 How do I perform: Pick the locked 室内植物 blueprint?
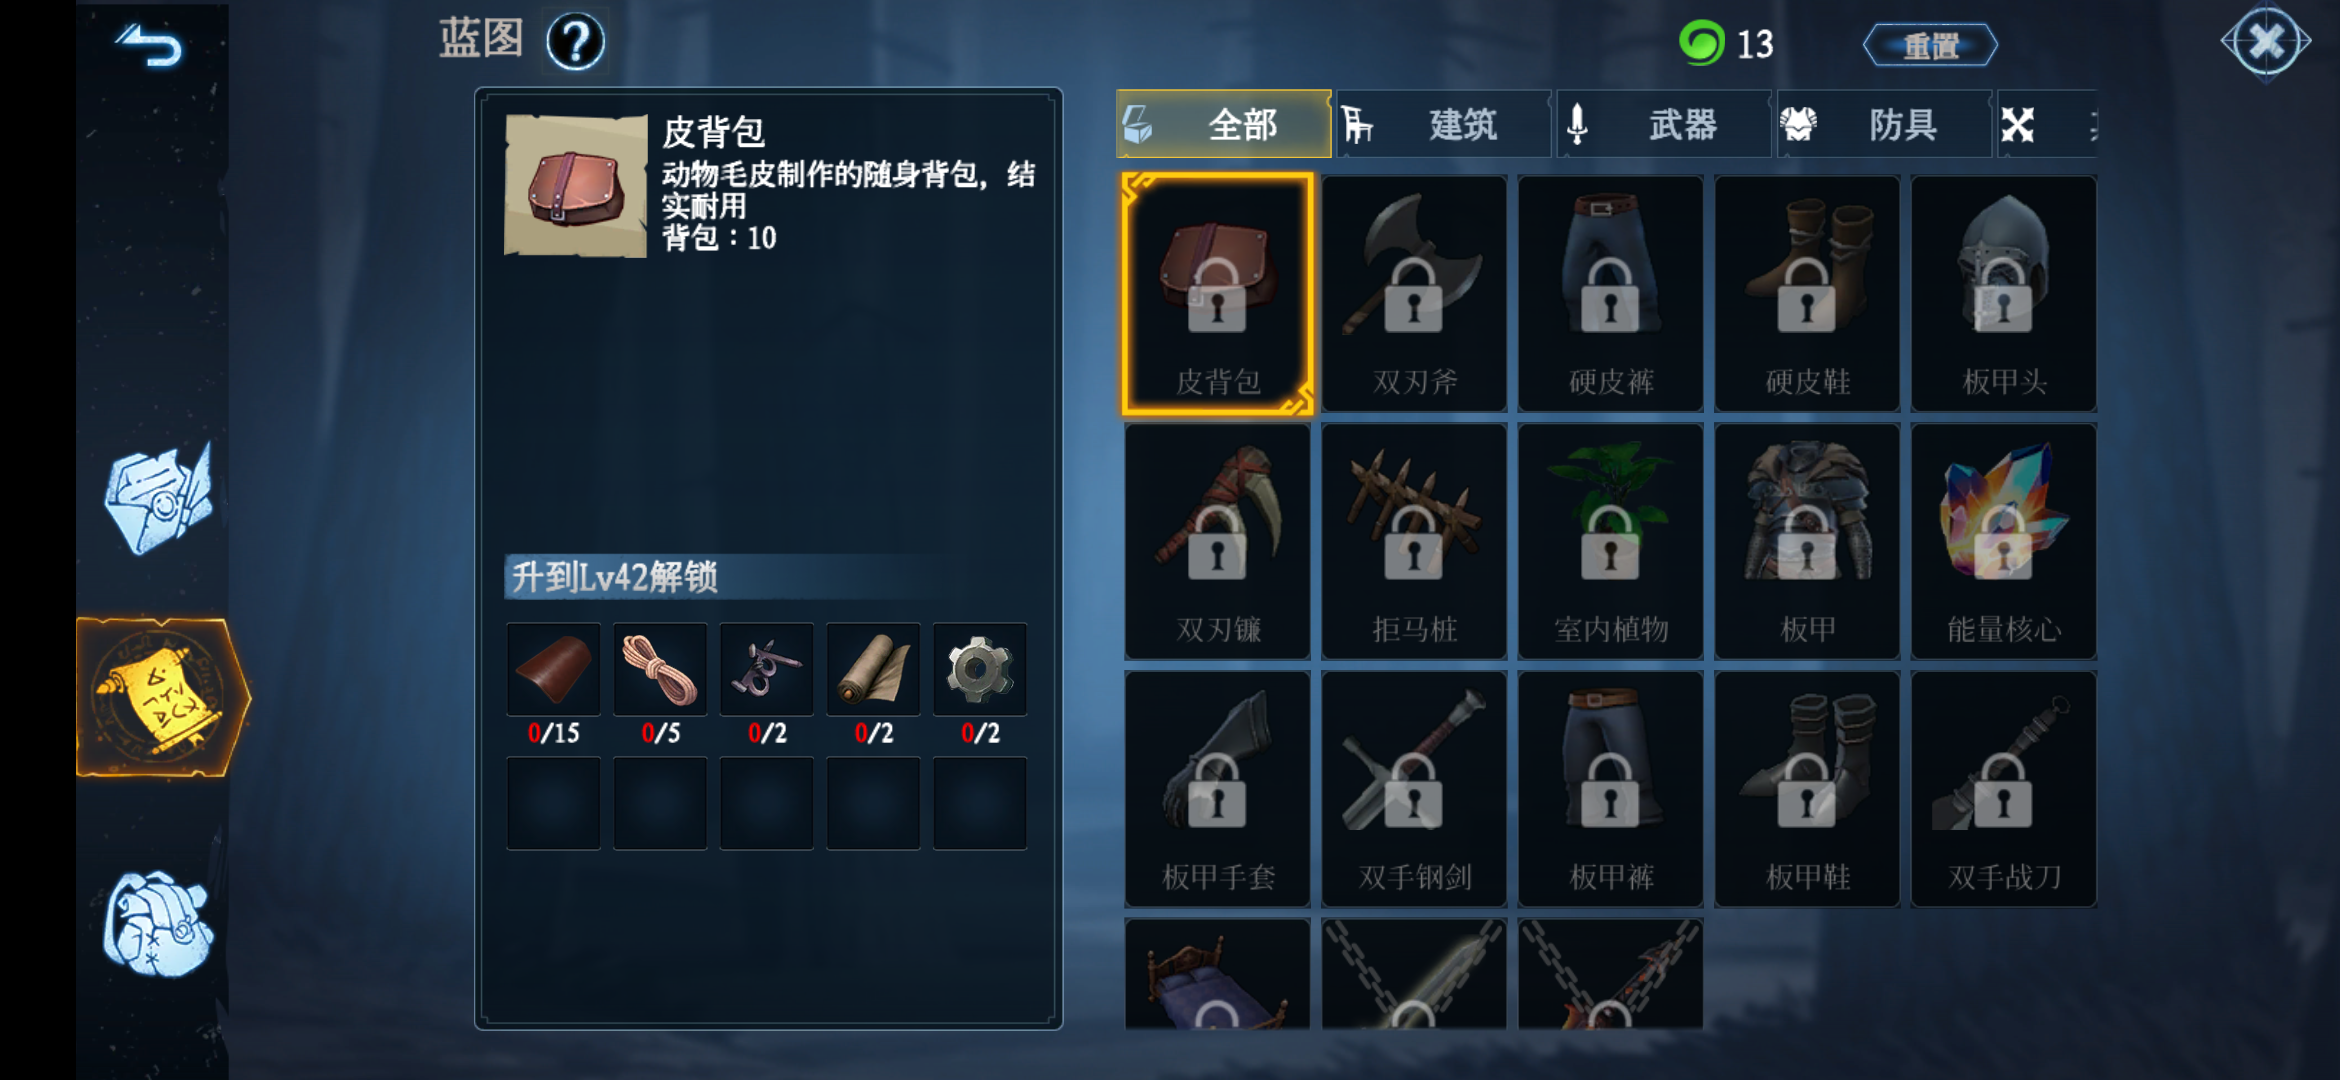click(1610, 541)
